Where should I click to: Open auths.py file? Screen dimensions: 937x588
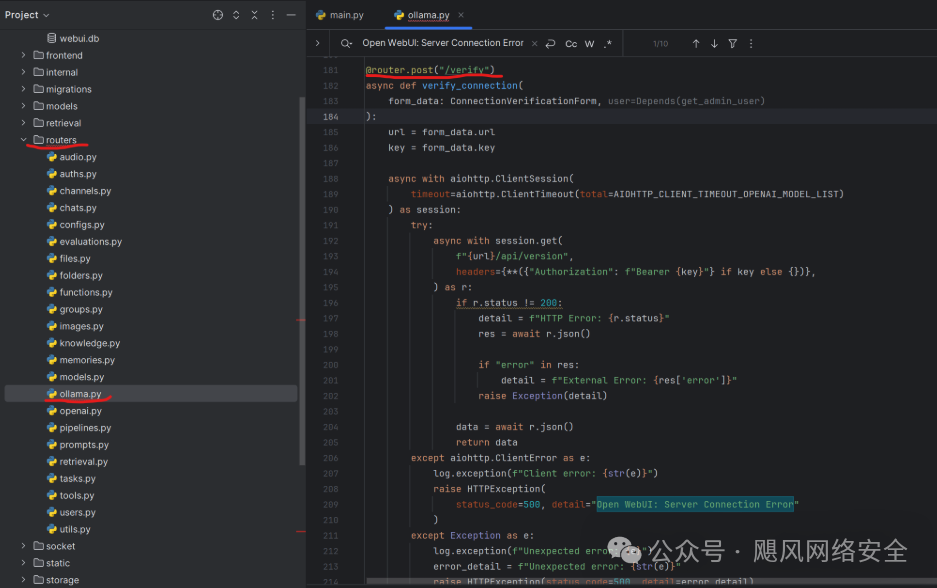72,173
